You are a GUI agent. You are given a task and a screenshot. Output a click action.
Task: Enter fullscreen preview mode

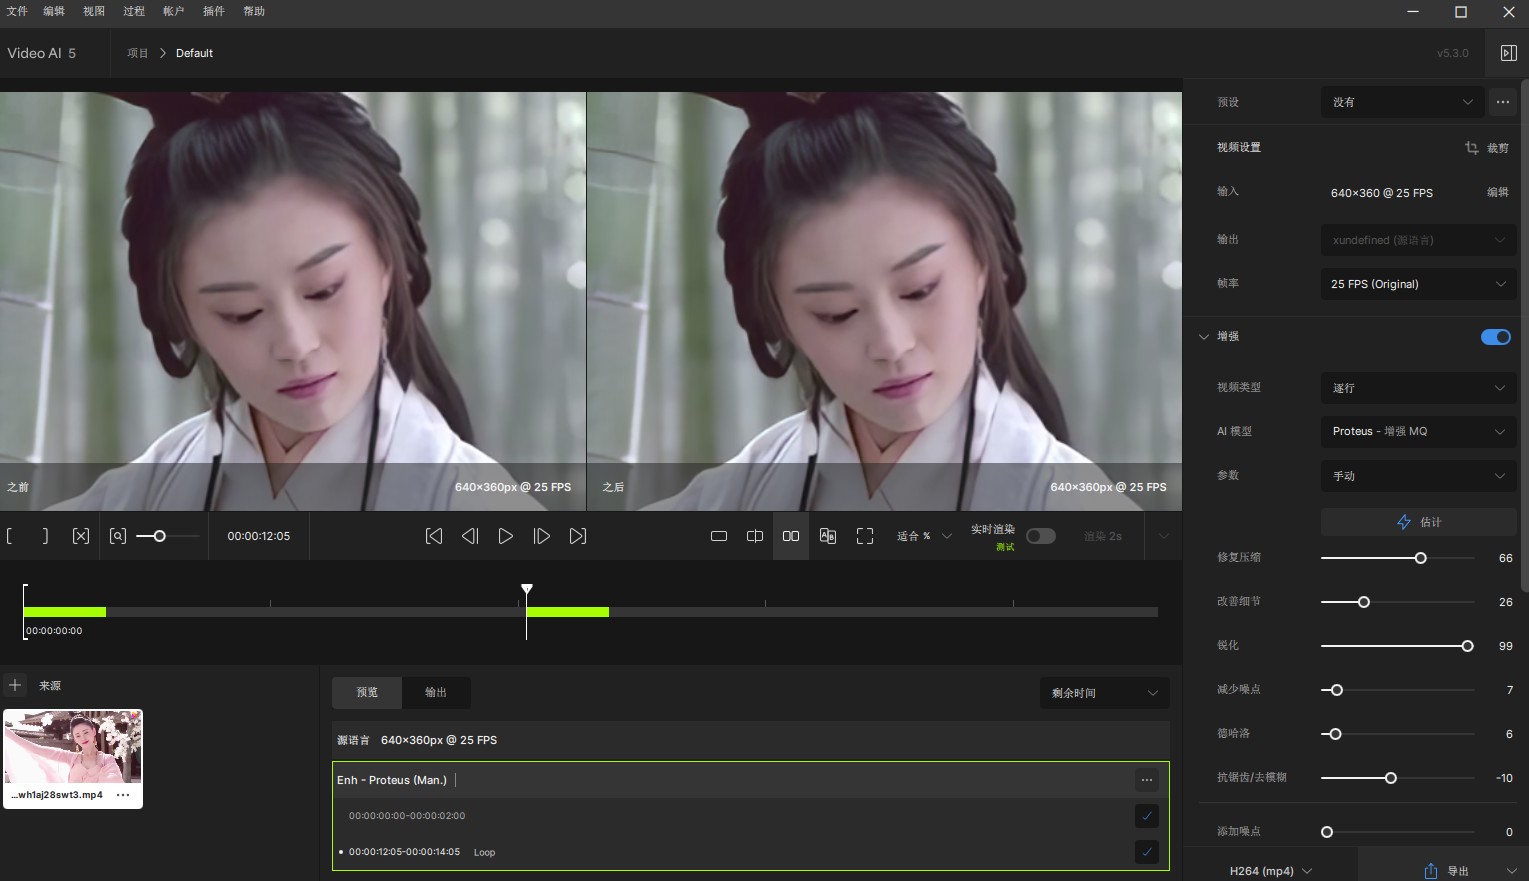tap(865, 536)
